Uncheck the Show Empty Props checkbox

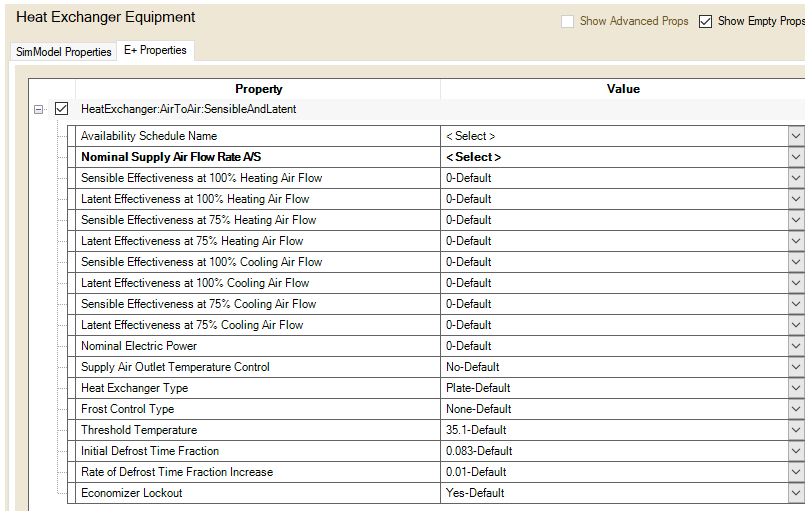(x=706, y=21)
